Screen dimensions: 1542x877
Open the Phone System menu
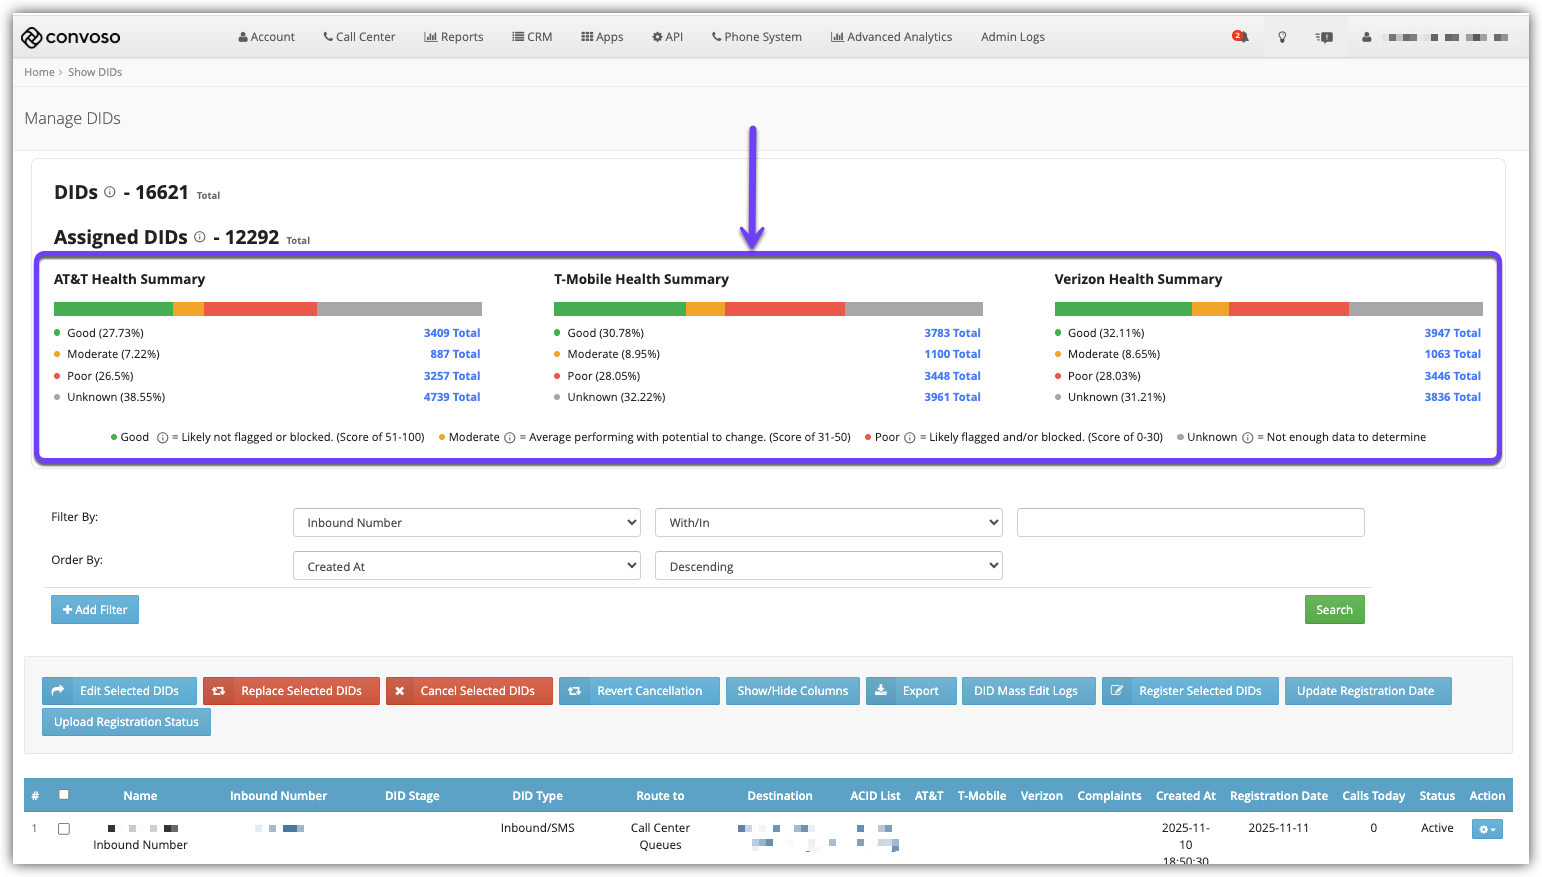(756, 37)
